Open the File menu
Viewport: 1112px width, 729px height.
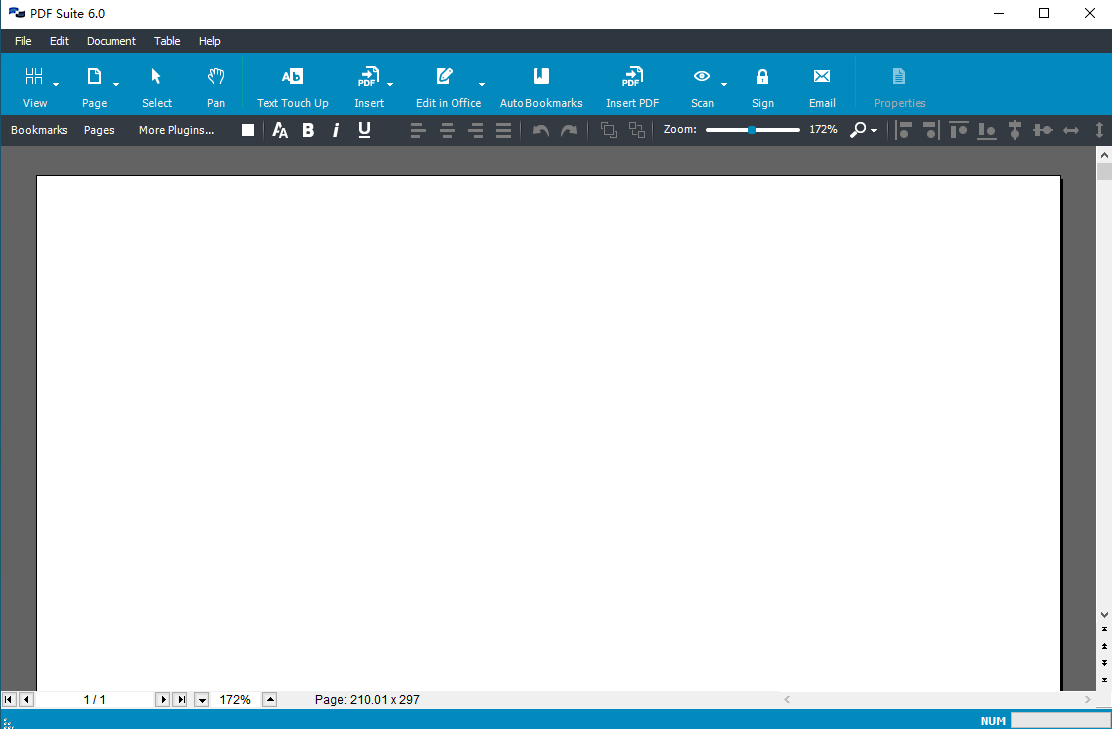23,41
